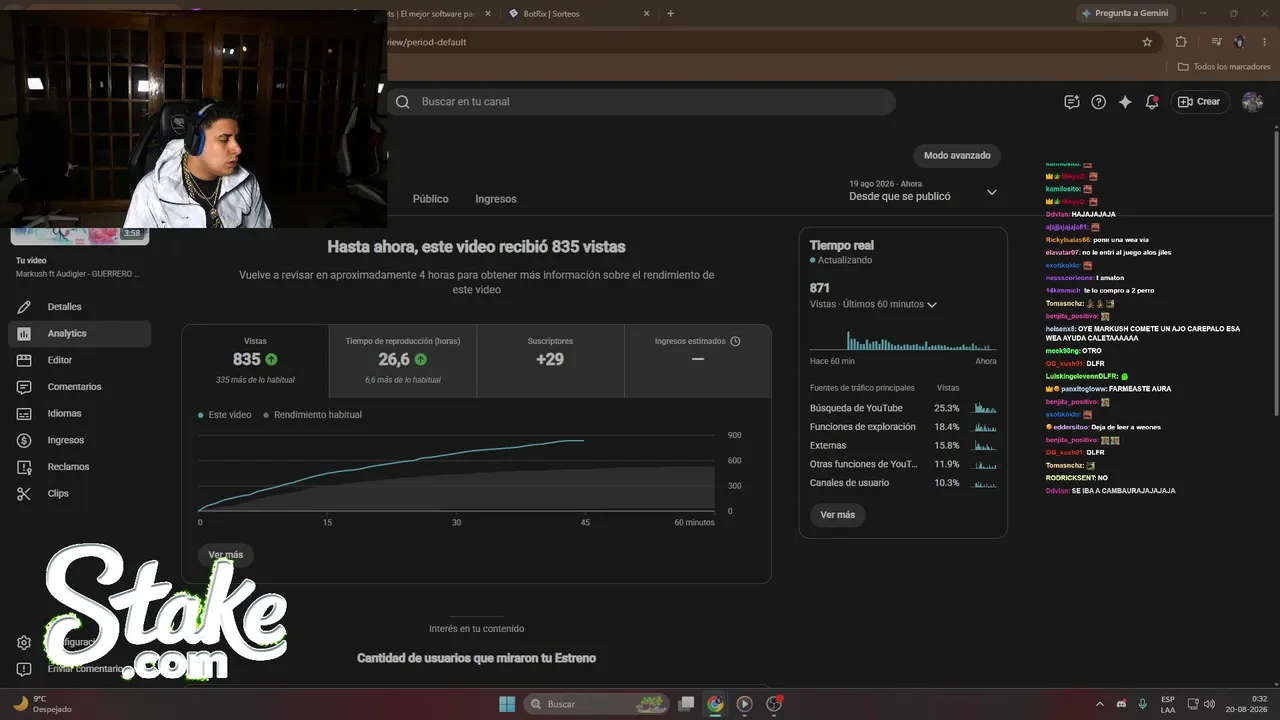
Task: Bookmark this page with the star icon
Action: (1147, 42)
